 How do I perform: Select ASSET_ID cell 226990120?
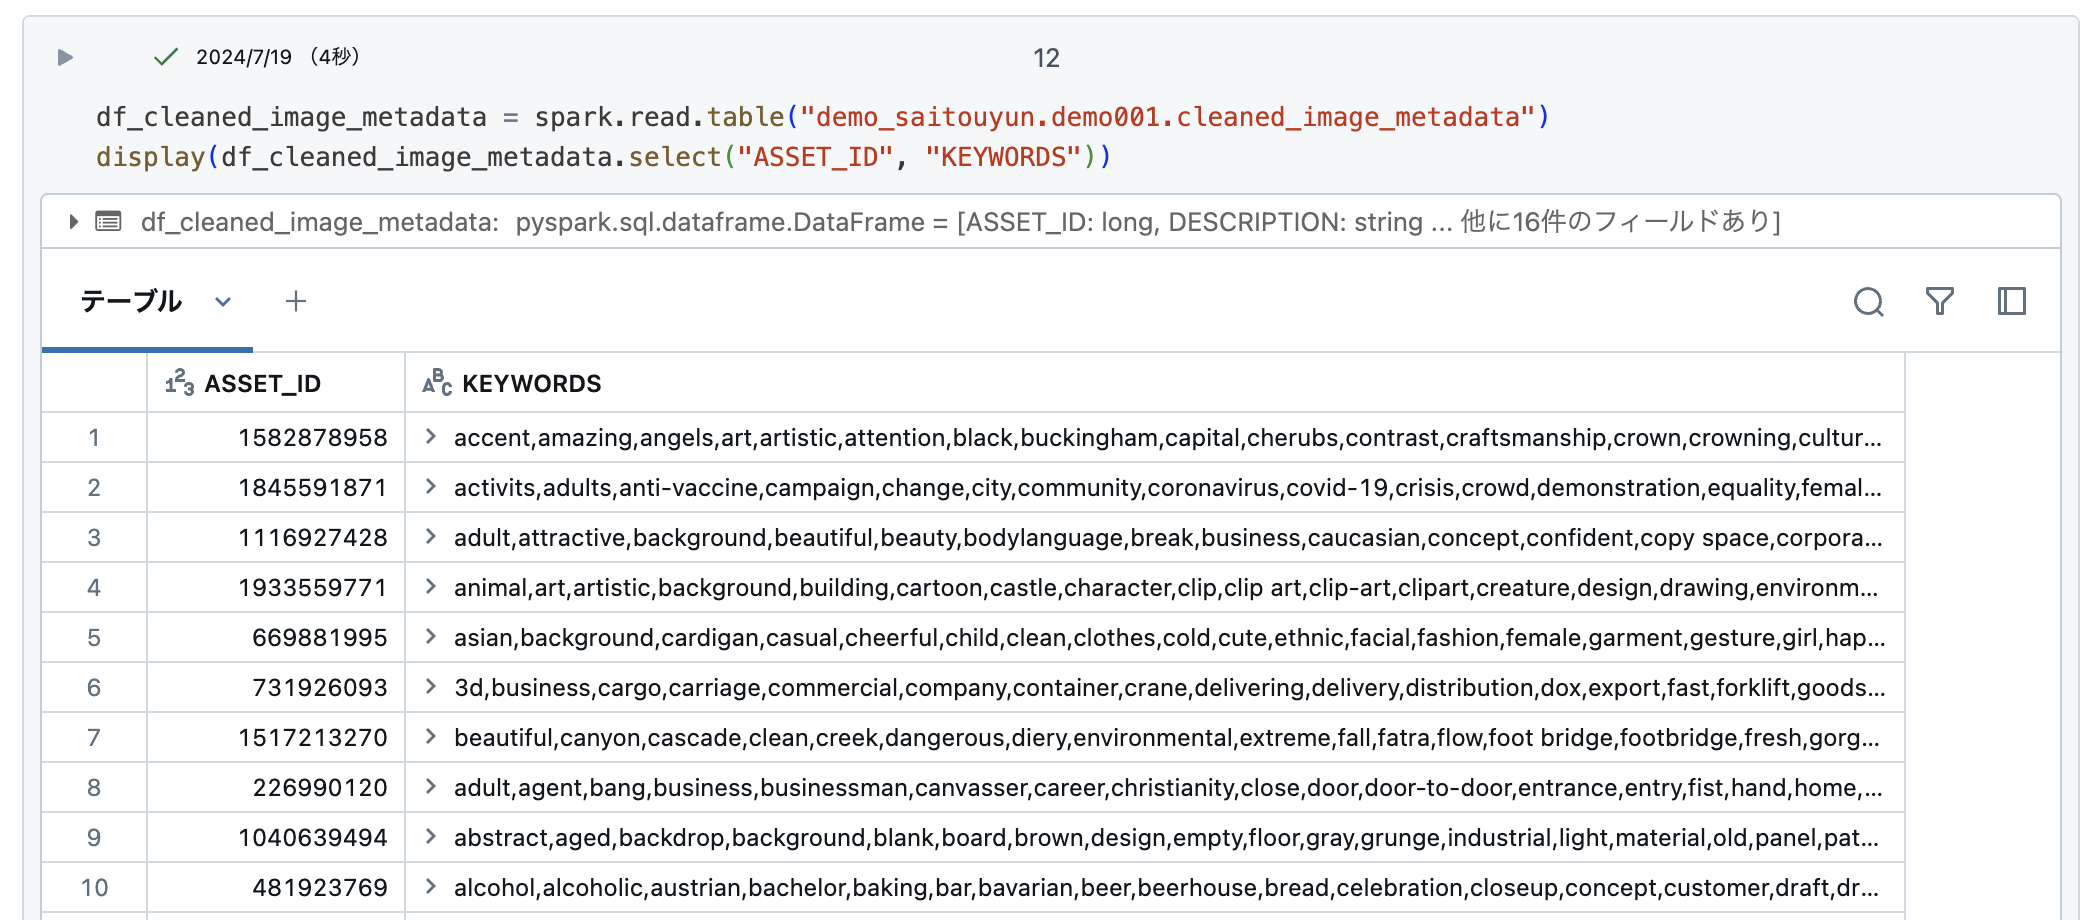pyautogui.click(x=276, y=787)
